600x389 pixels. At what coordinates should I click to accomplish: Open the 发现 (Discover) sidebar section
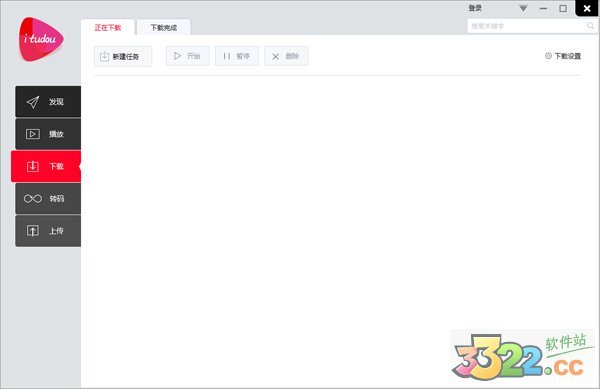(x=48, y=101)
